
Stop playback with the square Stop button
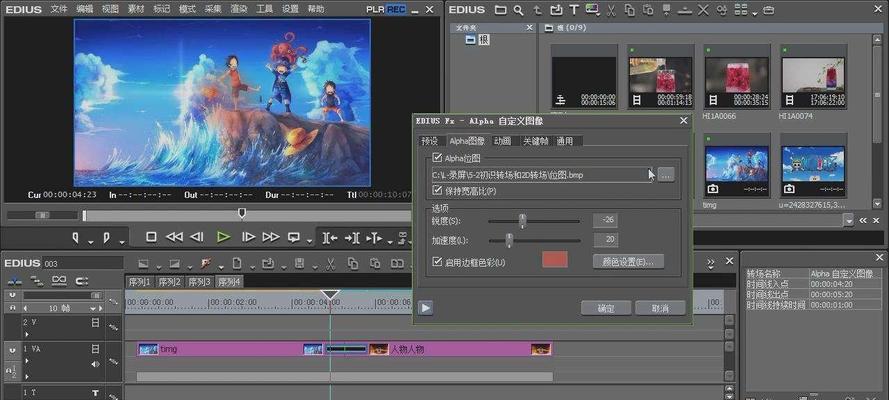pos(151,237)
